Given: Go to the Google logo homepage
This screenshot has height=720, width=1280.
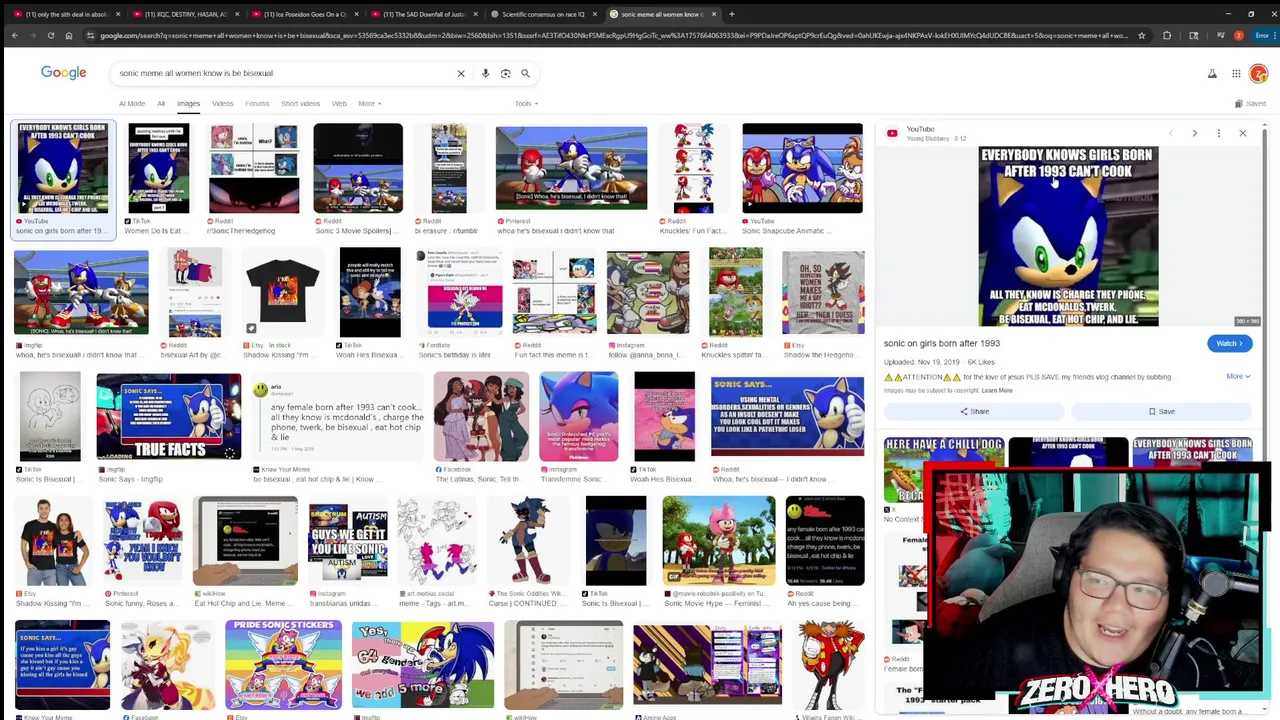Looking at the screenshot, I should 63,72.
